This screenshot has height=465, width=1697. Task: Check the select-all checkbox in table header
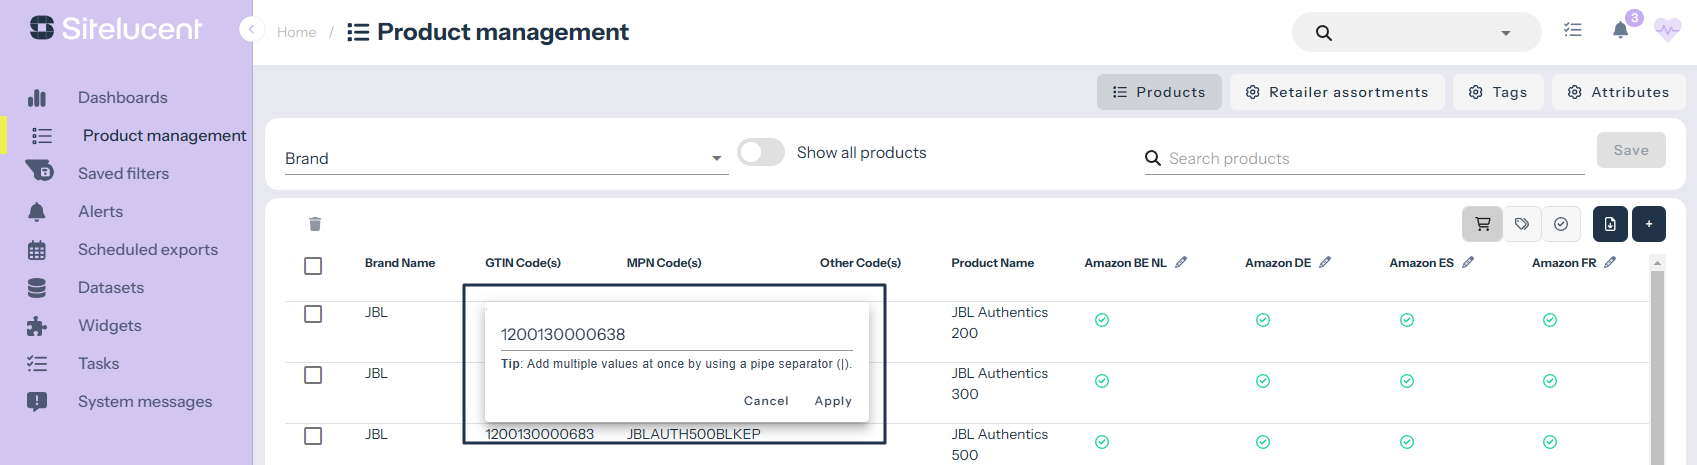(x=313, y=265)
